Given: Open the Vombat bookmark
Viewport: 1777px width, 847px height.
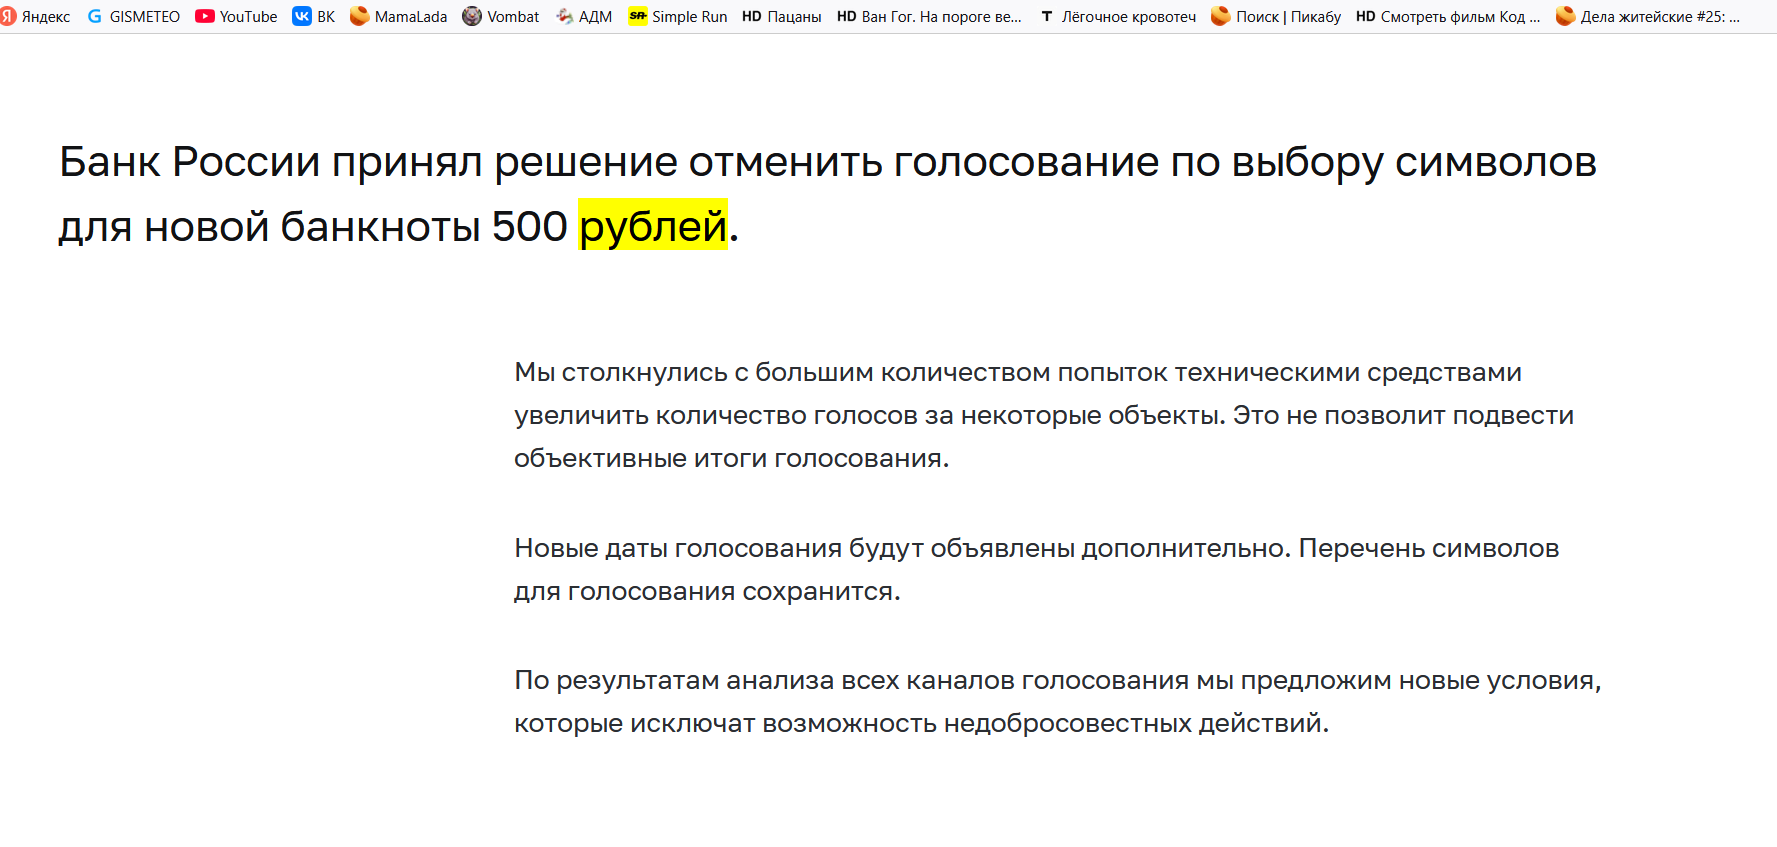Looking at the screenshot, I should tap(501, 16).
